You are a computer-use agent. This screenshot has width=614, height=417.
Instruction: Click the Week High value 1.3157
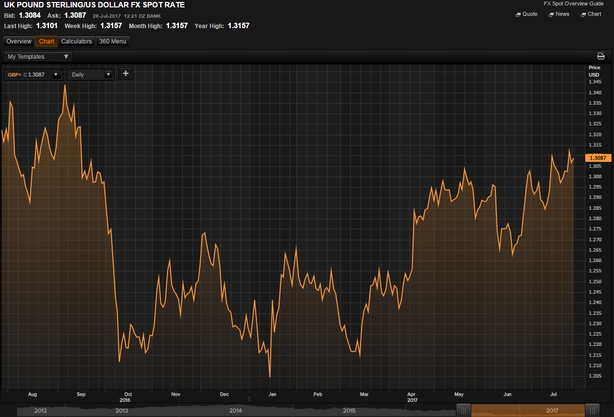pos(111,26)
